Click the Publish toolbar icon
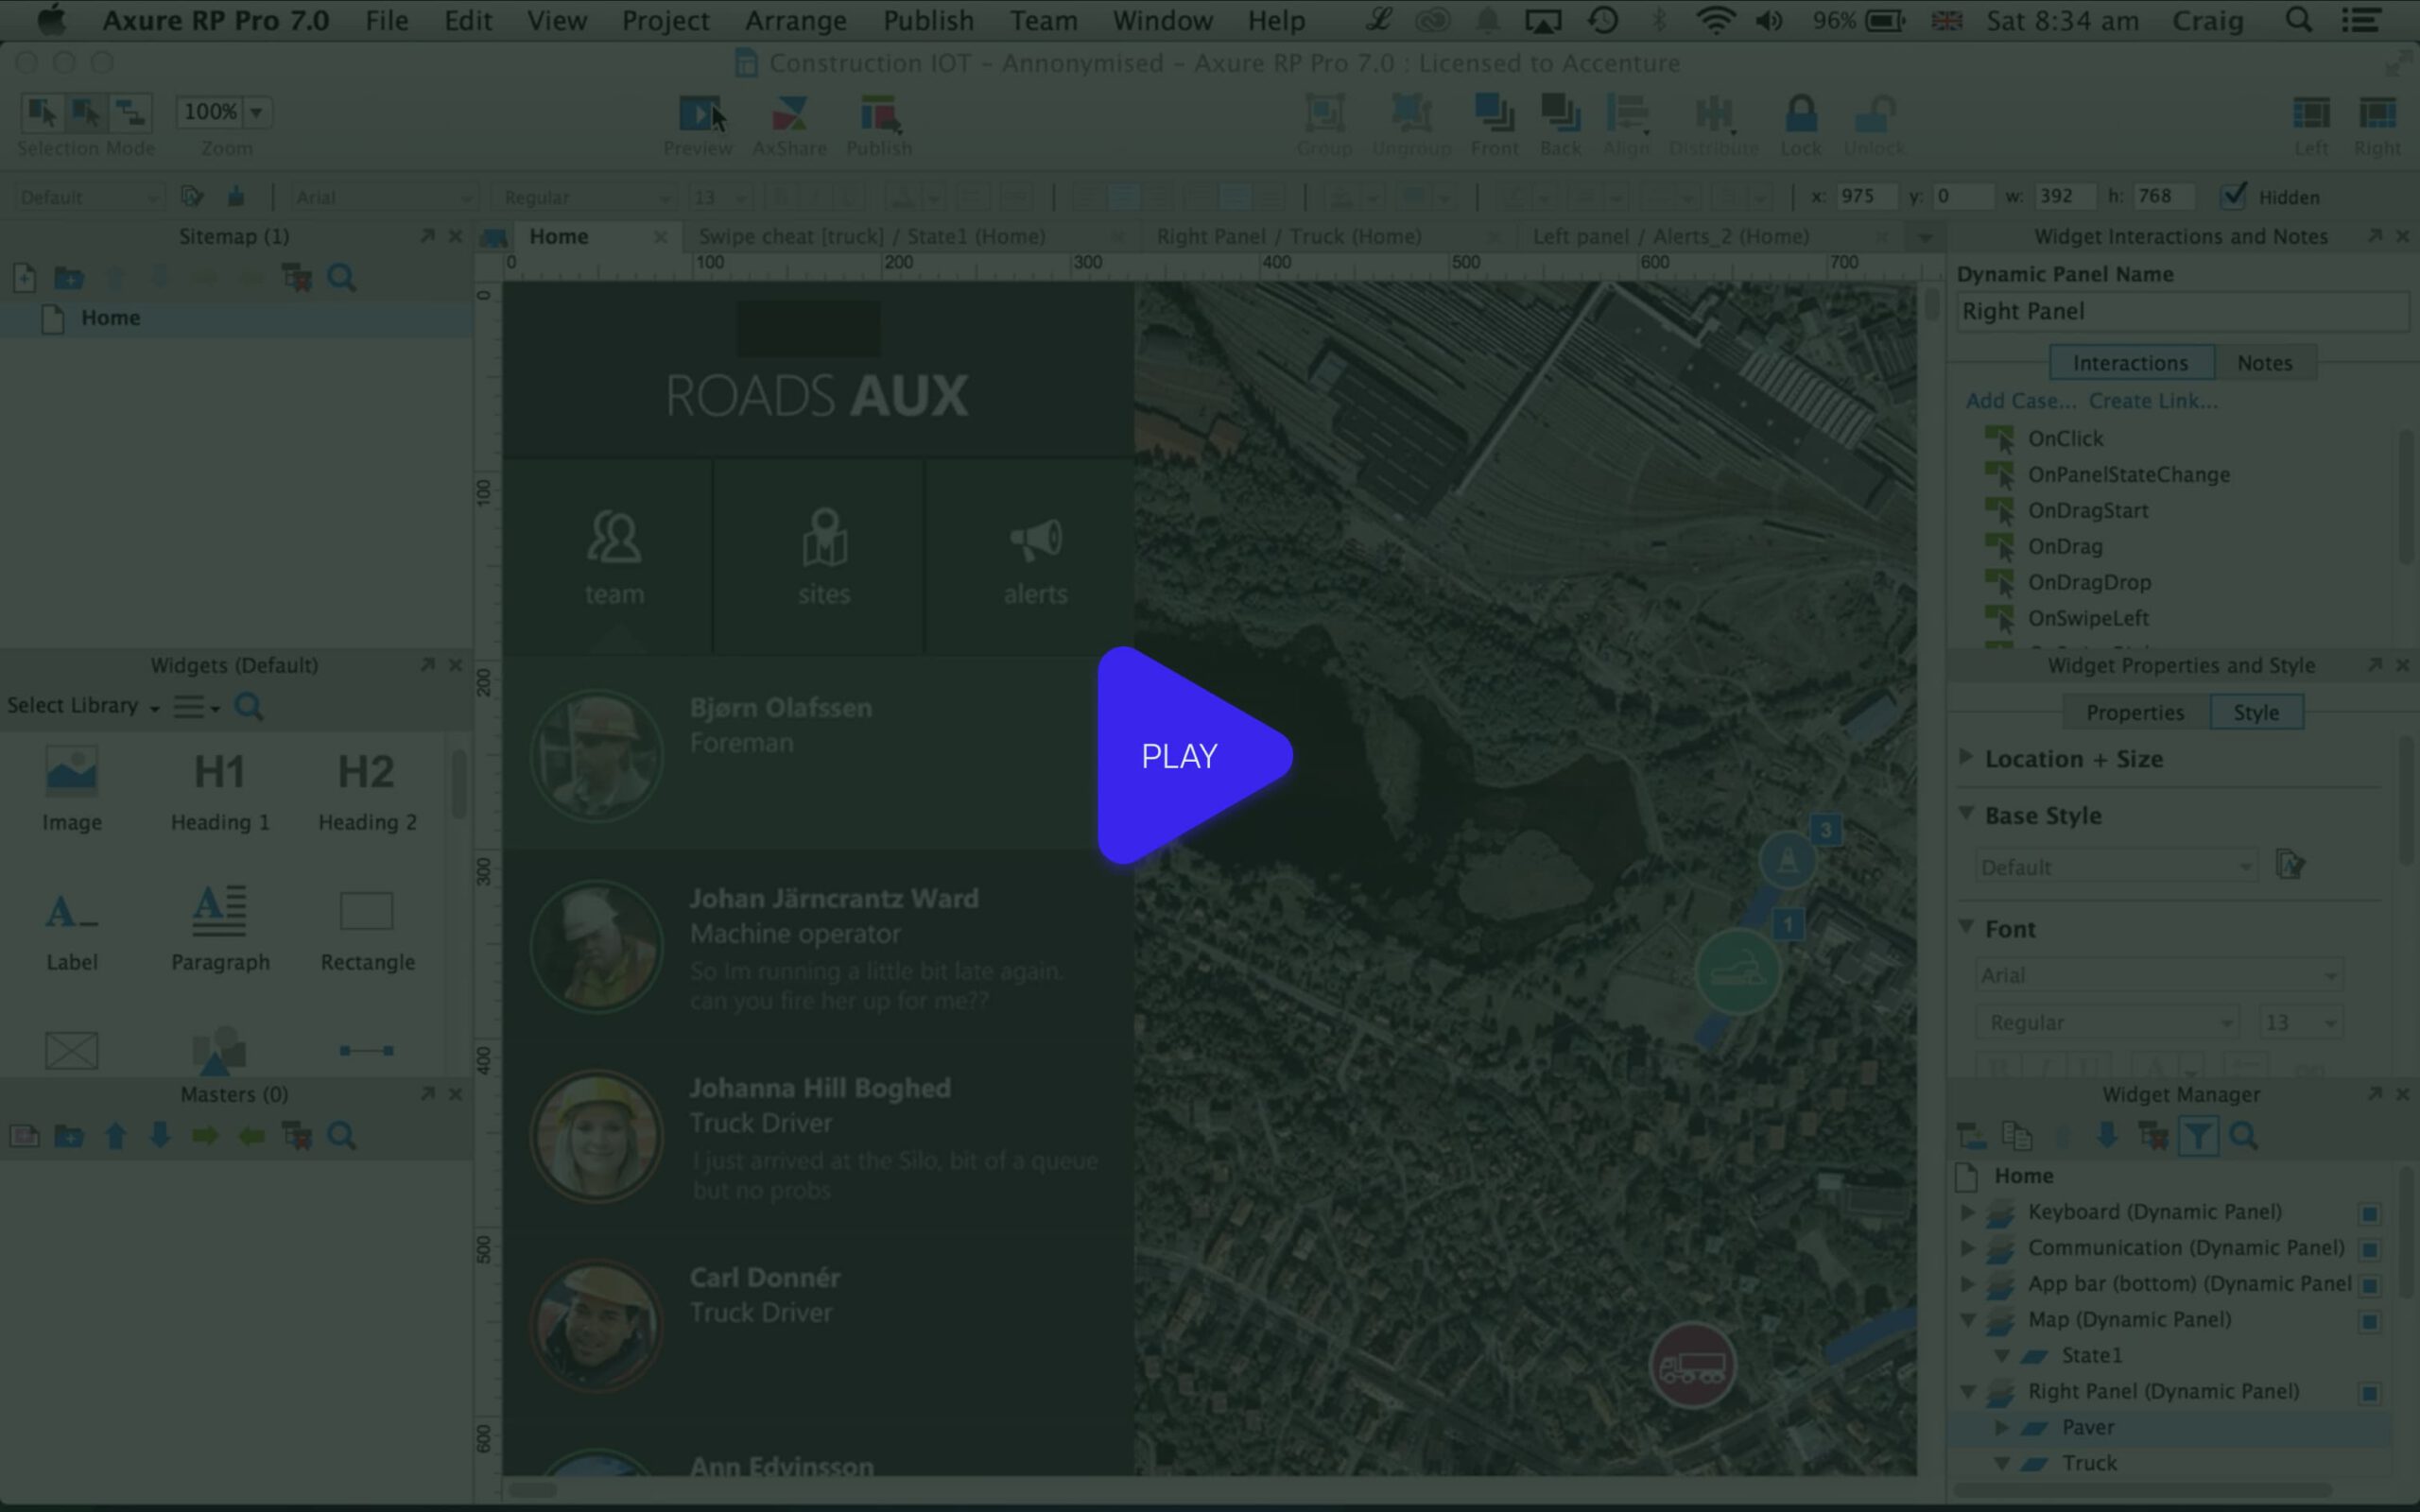Image resolution: width=2420 pixels, height=1512 pixels. [x=878, y=115]
